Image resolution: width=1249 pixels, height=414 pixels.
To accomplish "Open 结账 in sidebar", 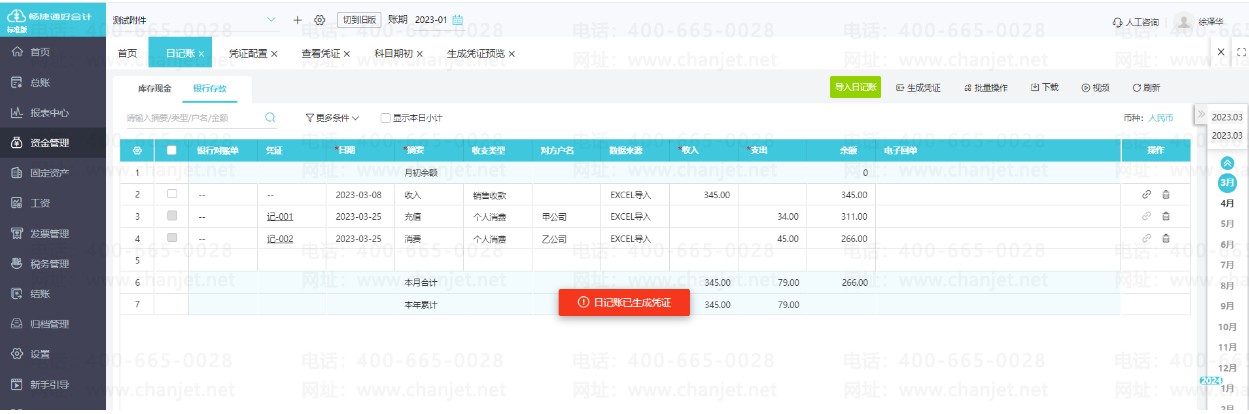I will click(x=53, y=294).
